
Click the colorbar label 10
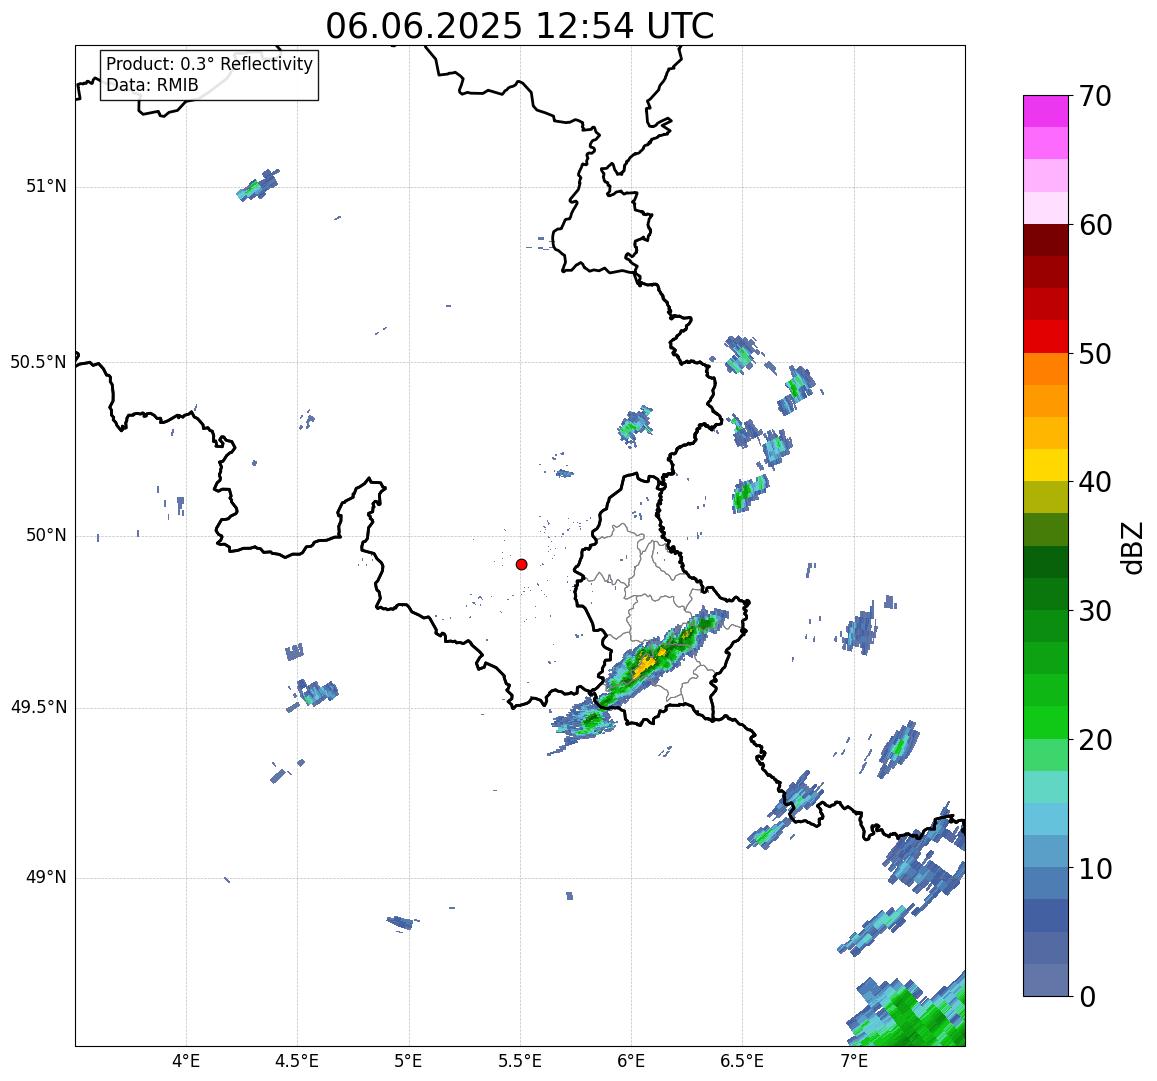[x=1095, y=868]
